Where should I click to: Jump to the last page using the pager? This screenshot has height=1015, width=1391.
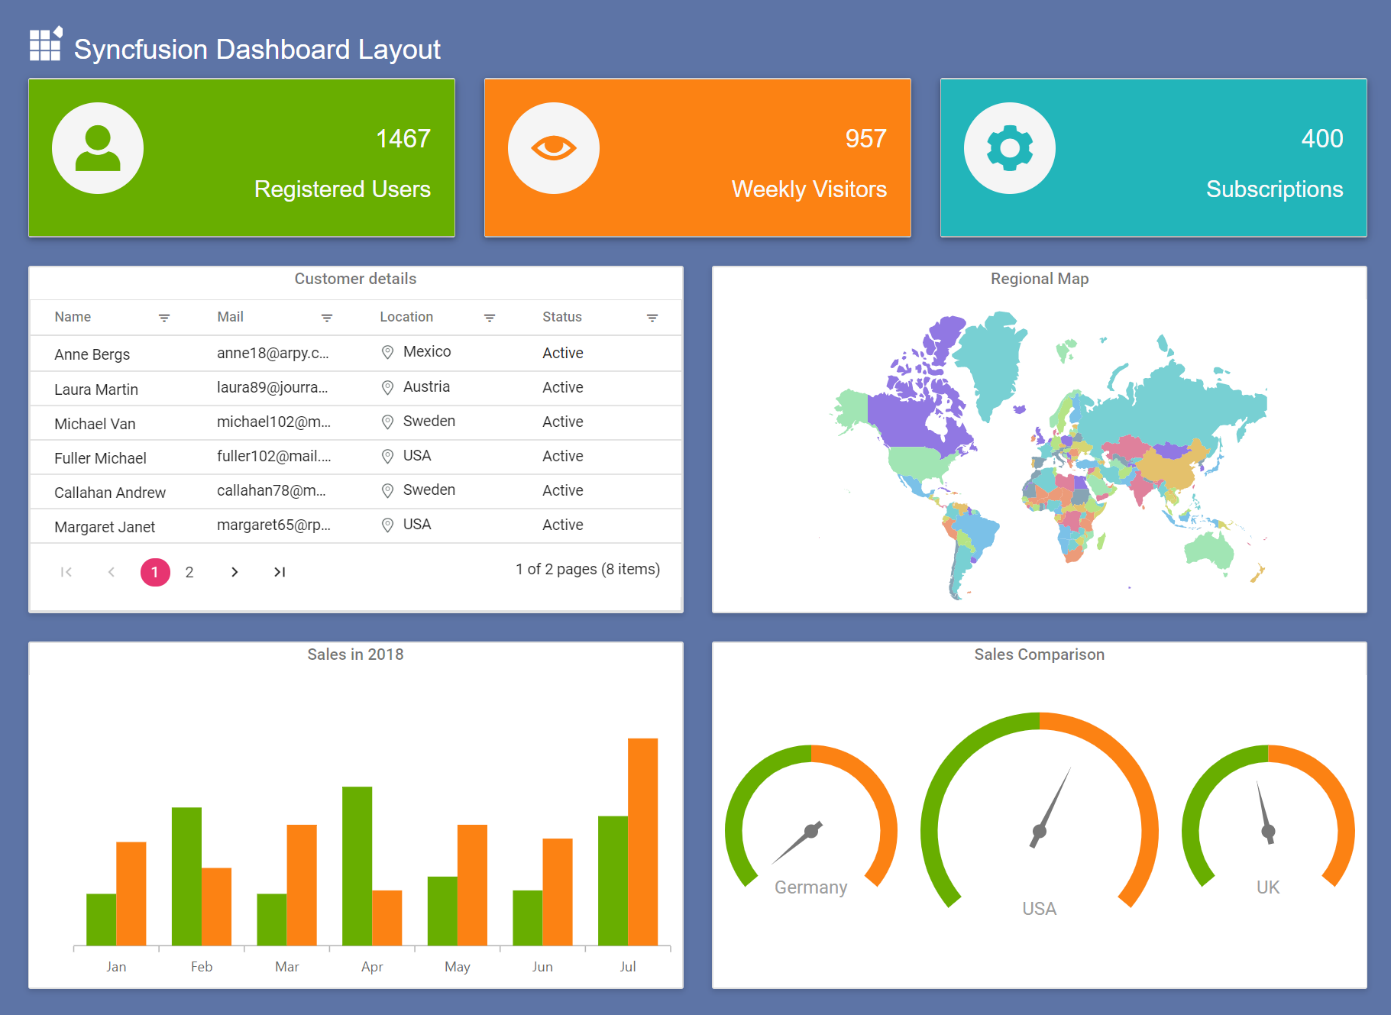pos(279,571)
